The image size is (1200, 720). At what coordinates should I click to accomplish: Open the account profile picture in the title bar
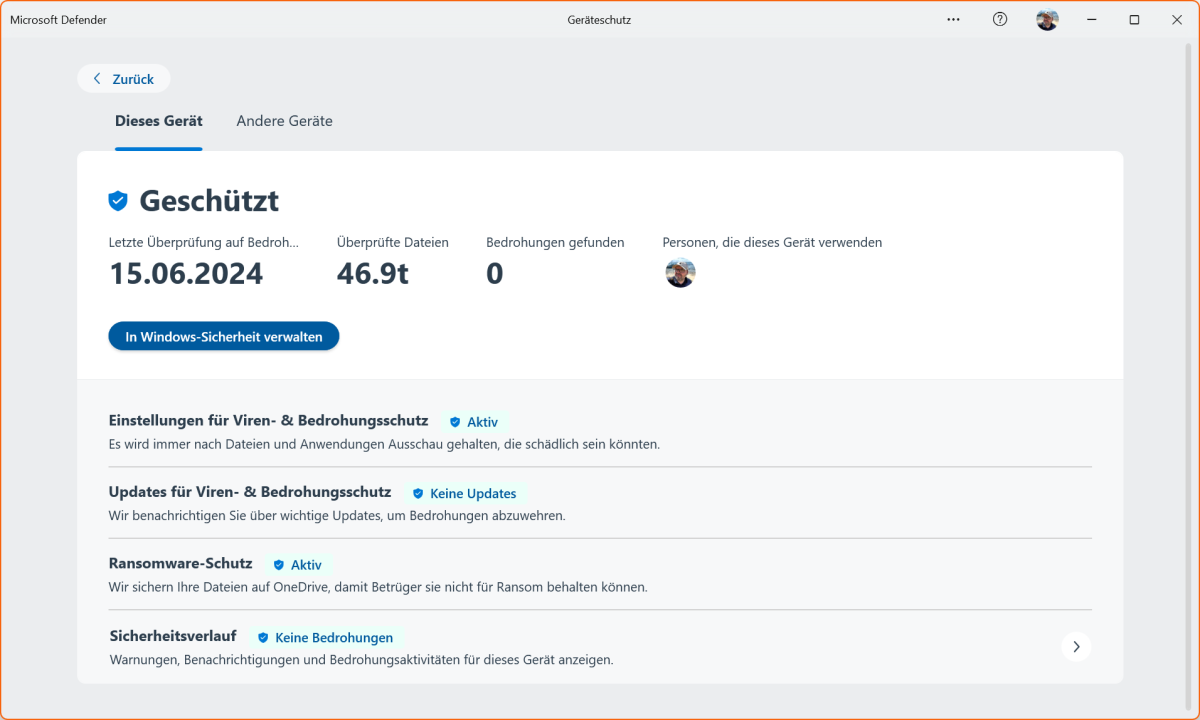click(x=1047, y=19)
